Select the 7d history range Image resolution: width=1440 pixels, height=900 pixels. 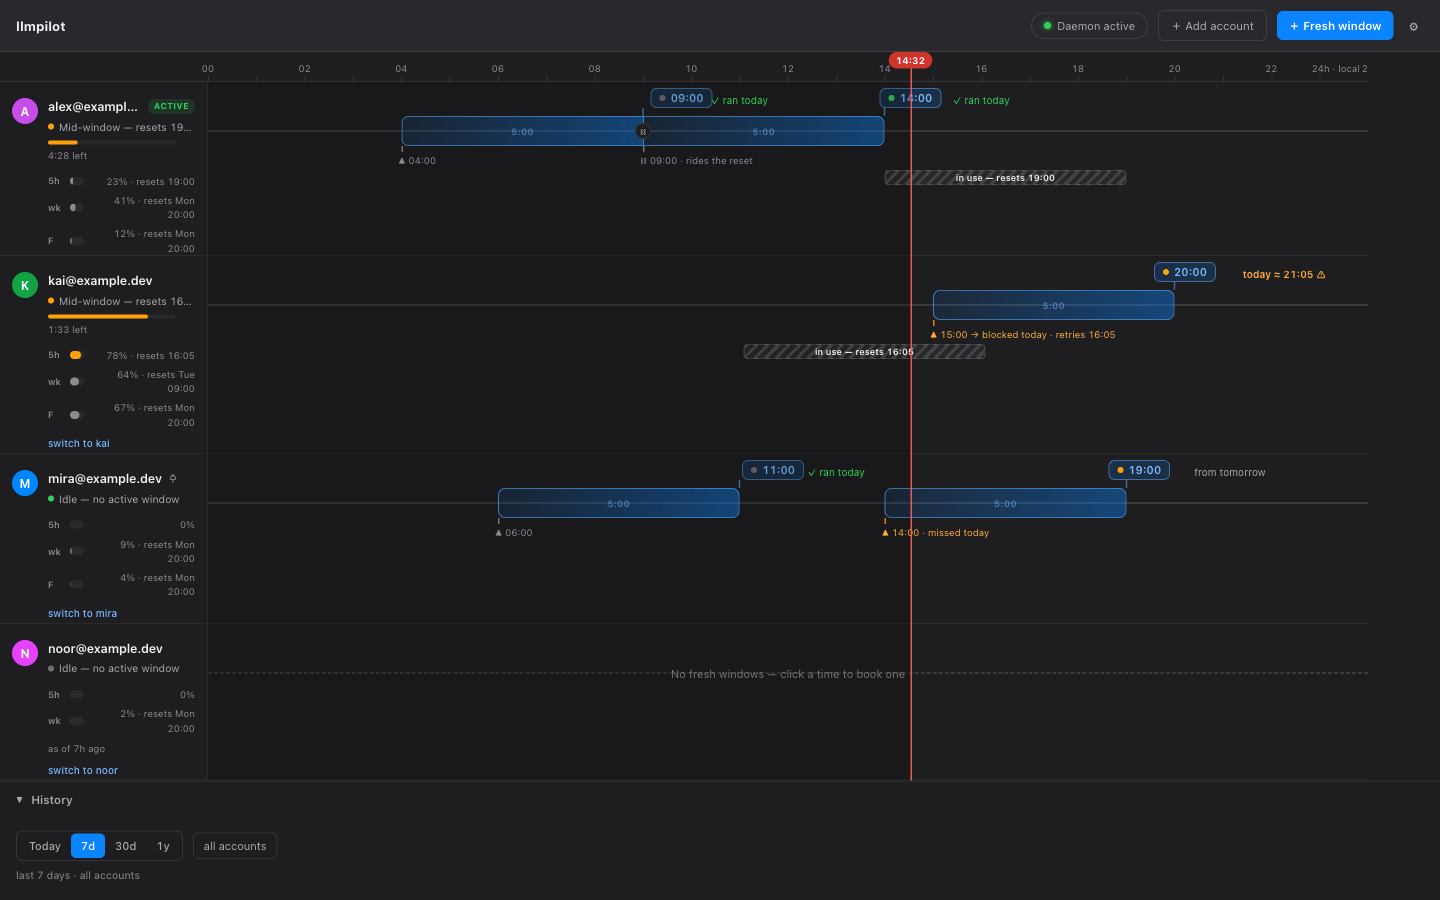pyautogui.click(x=88, y=846)
